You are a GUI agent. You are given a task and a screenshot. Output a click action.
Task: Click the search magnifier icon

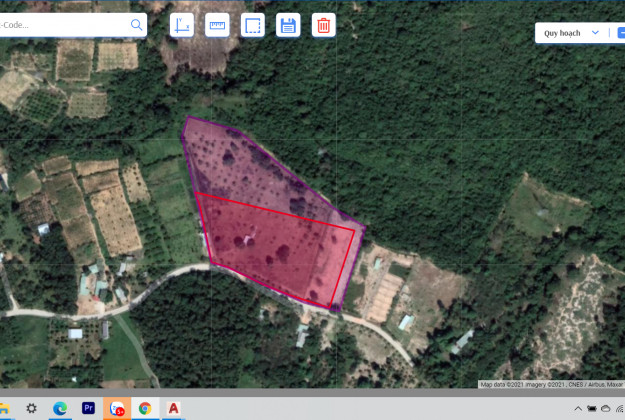pos(136,24)
